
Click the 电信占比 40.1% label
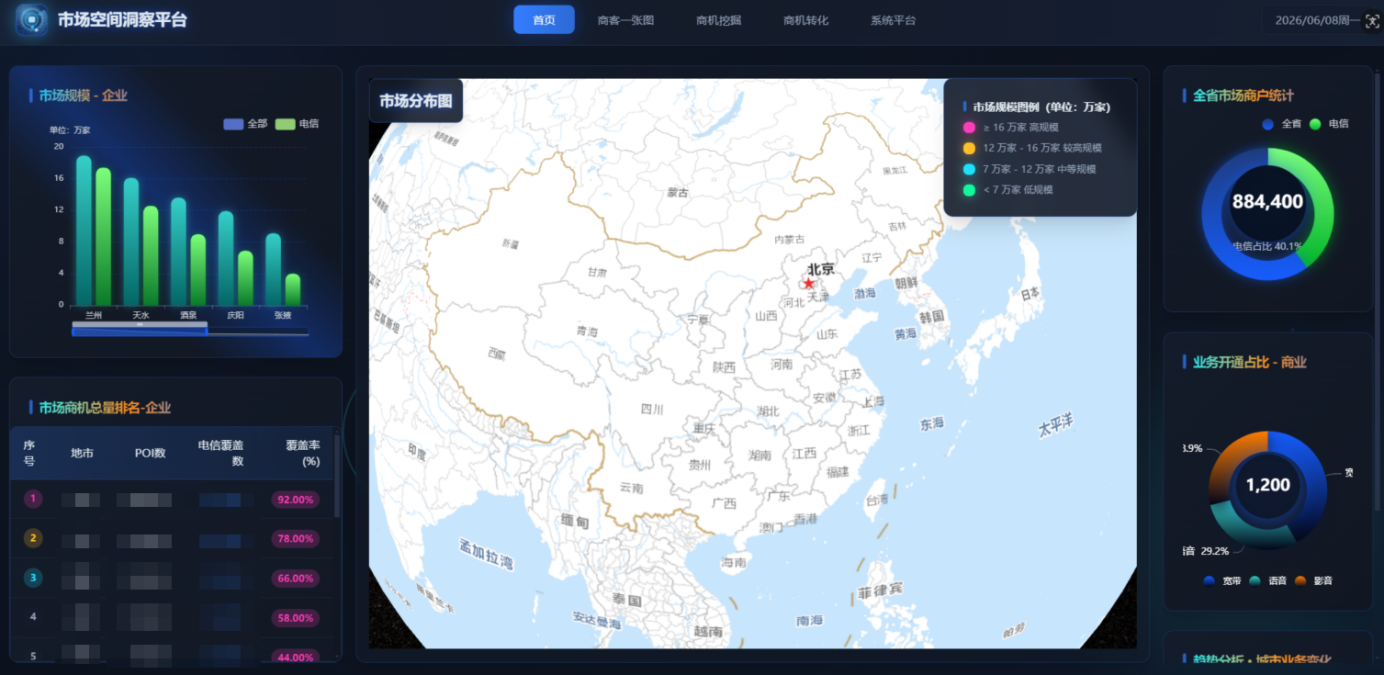tap(1267, 246)
